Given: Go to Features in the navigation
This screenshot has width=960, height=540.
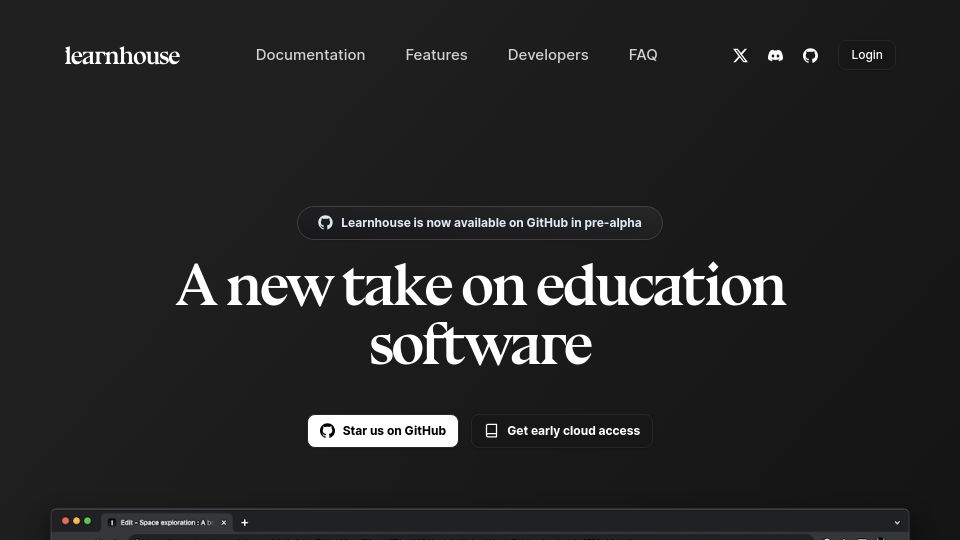Looking at the screenshot, I should click(x=437, y=55).
